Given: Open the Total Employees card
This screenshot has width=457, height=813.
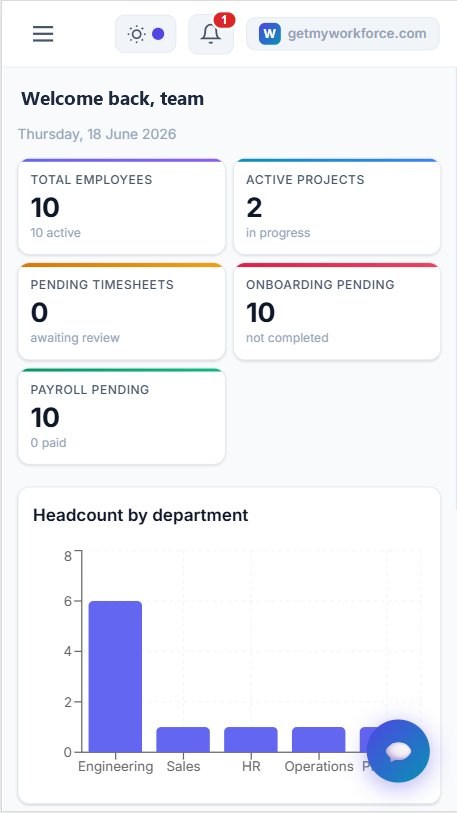Looking at the screenshot, I should tap(122, 207).
